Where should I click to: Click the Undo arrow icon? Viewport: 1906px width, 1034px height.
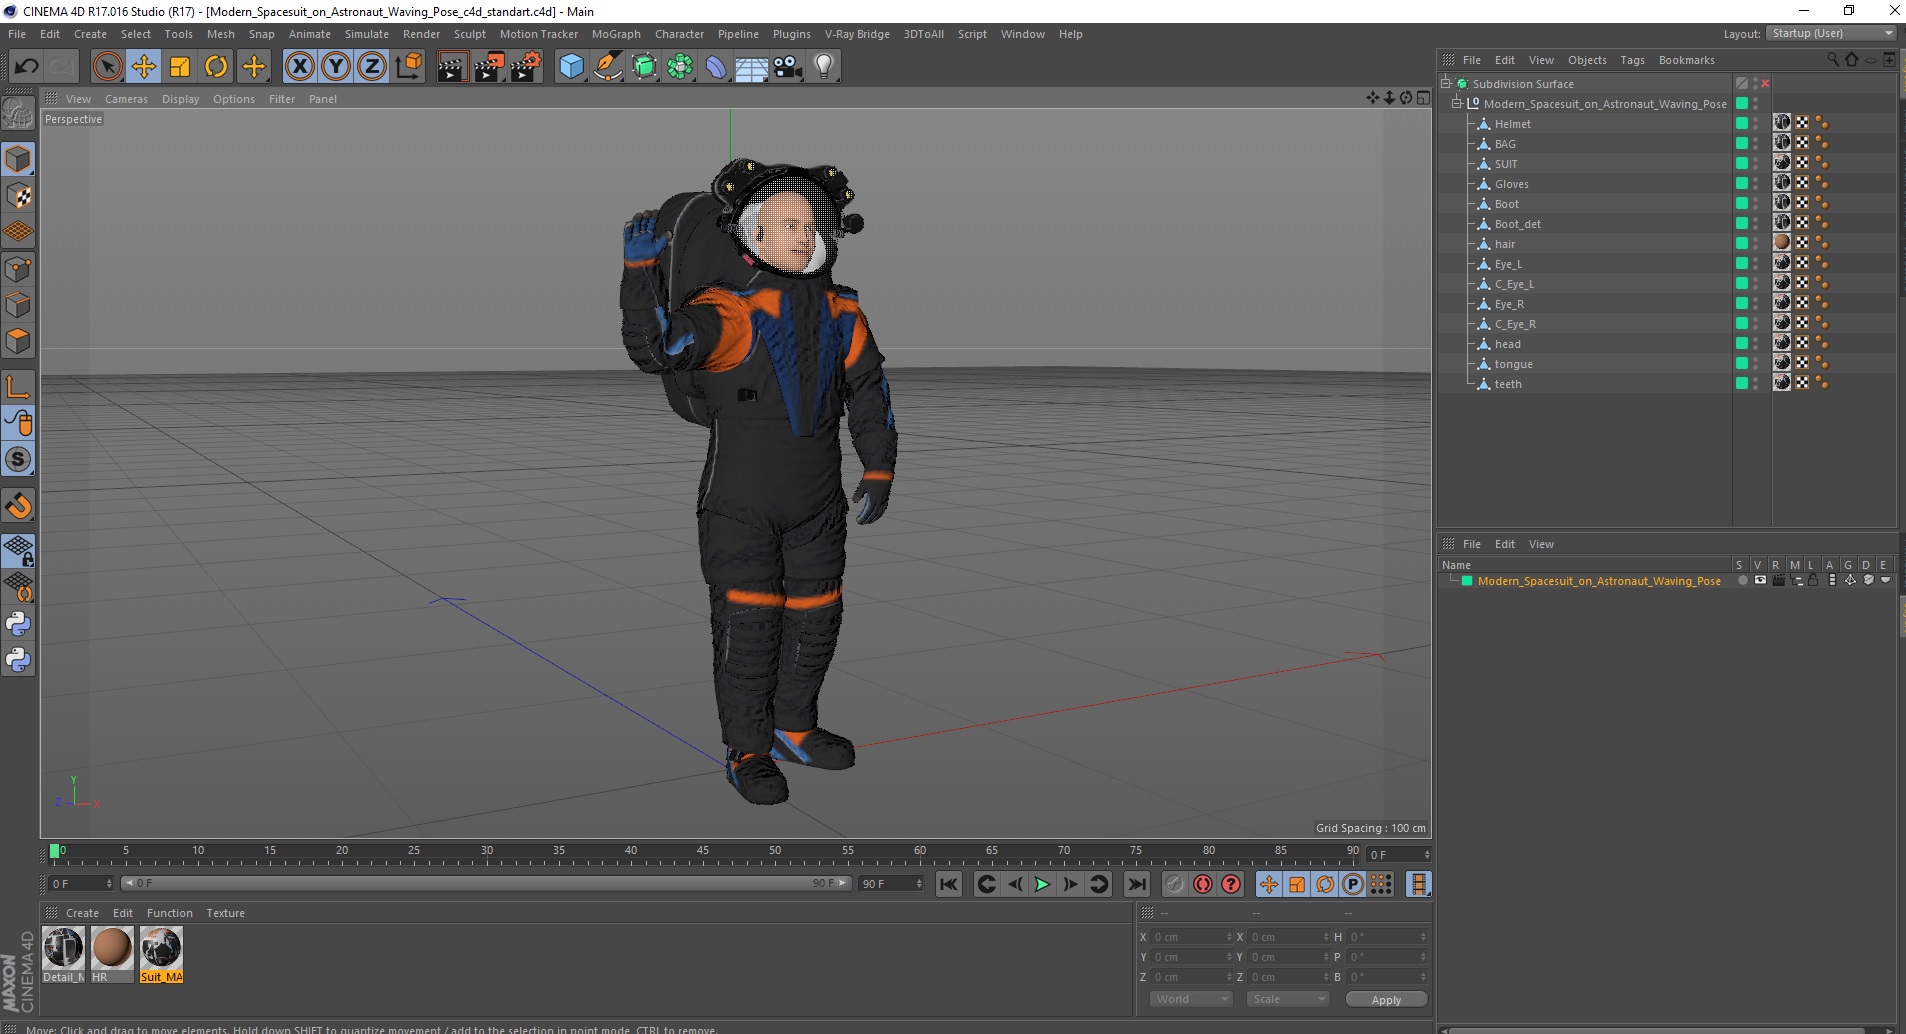pos(27,67)
